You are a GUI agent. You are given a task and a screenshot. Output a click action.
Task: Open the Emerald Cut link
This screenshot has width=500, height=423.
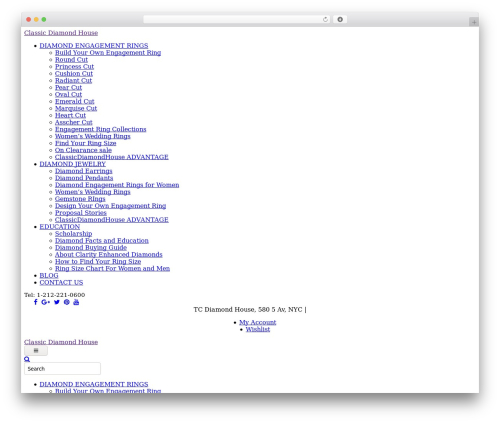75,101
